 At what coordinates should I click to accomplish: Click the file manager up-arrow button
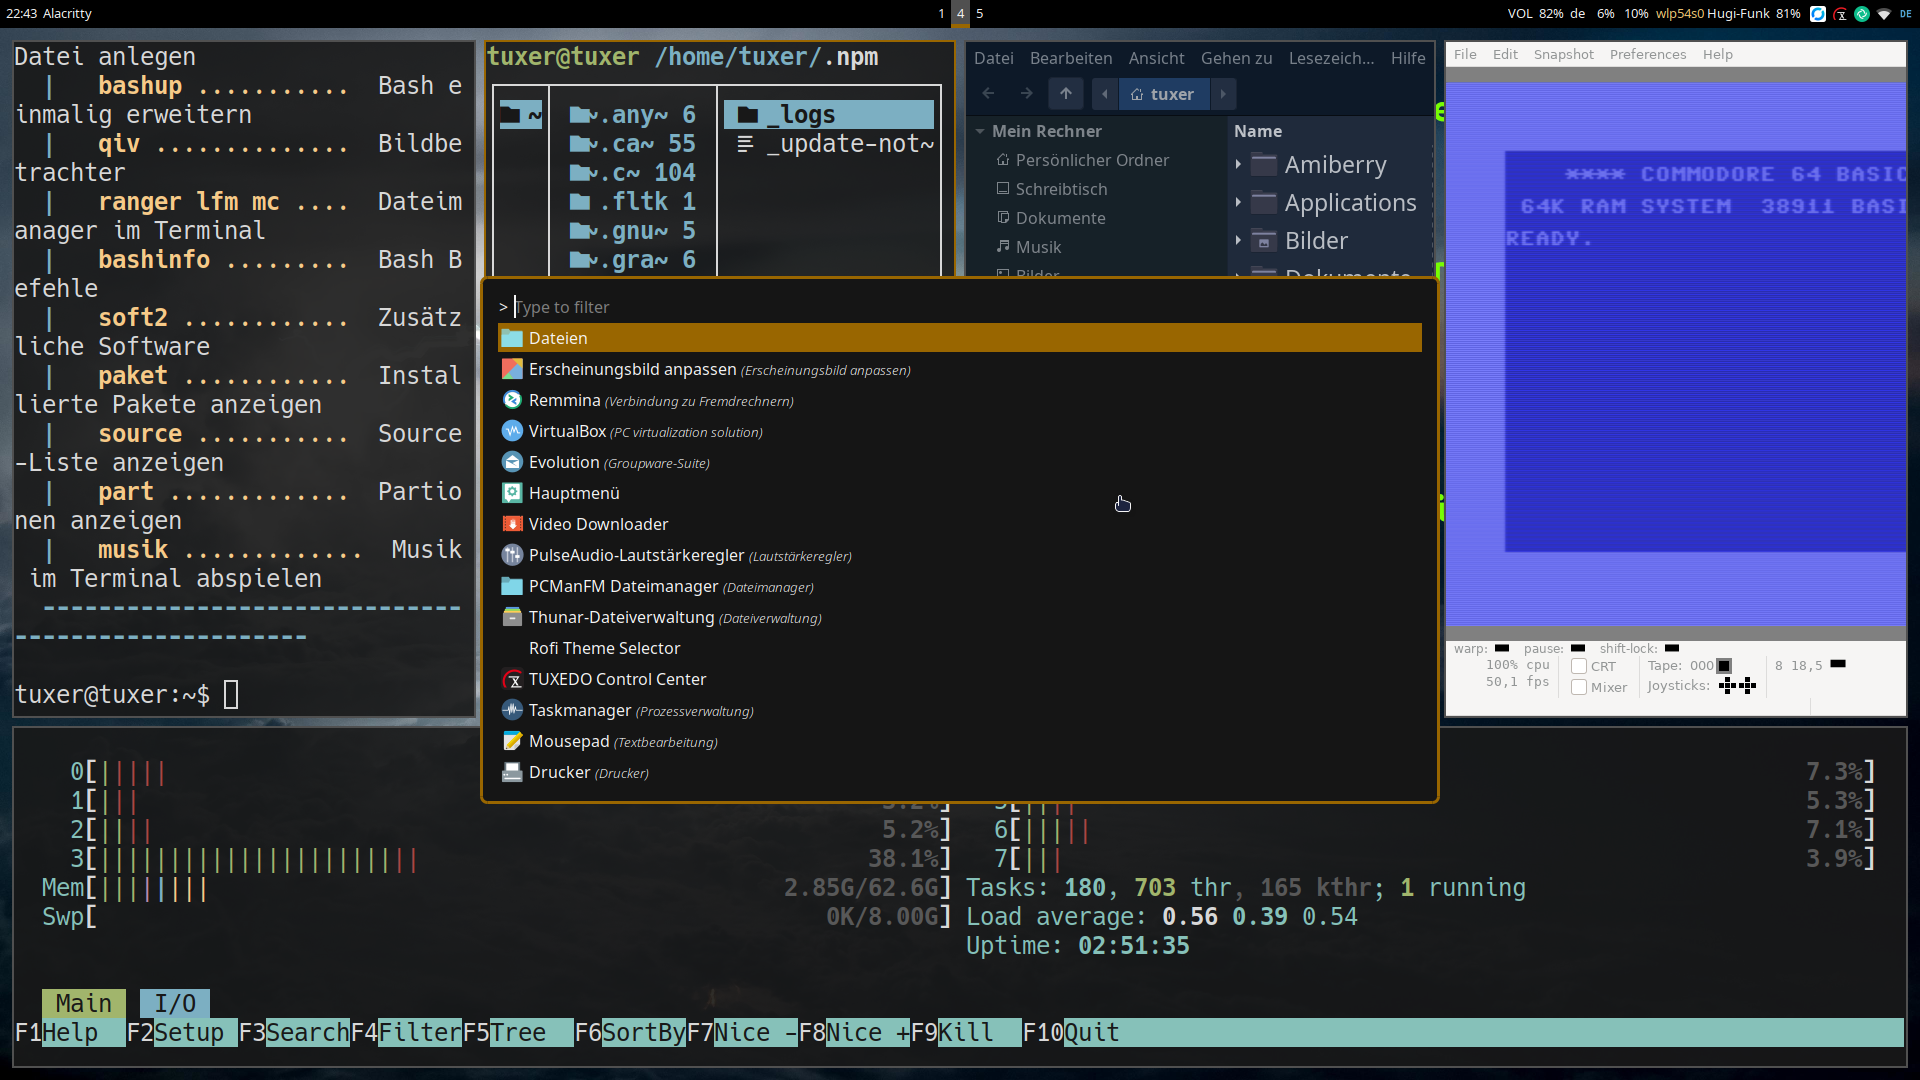1066,94
